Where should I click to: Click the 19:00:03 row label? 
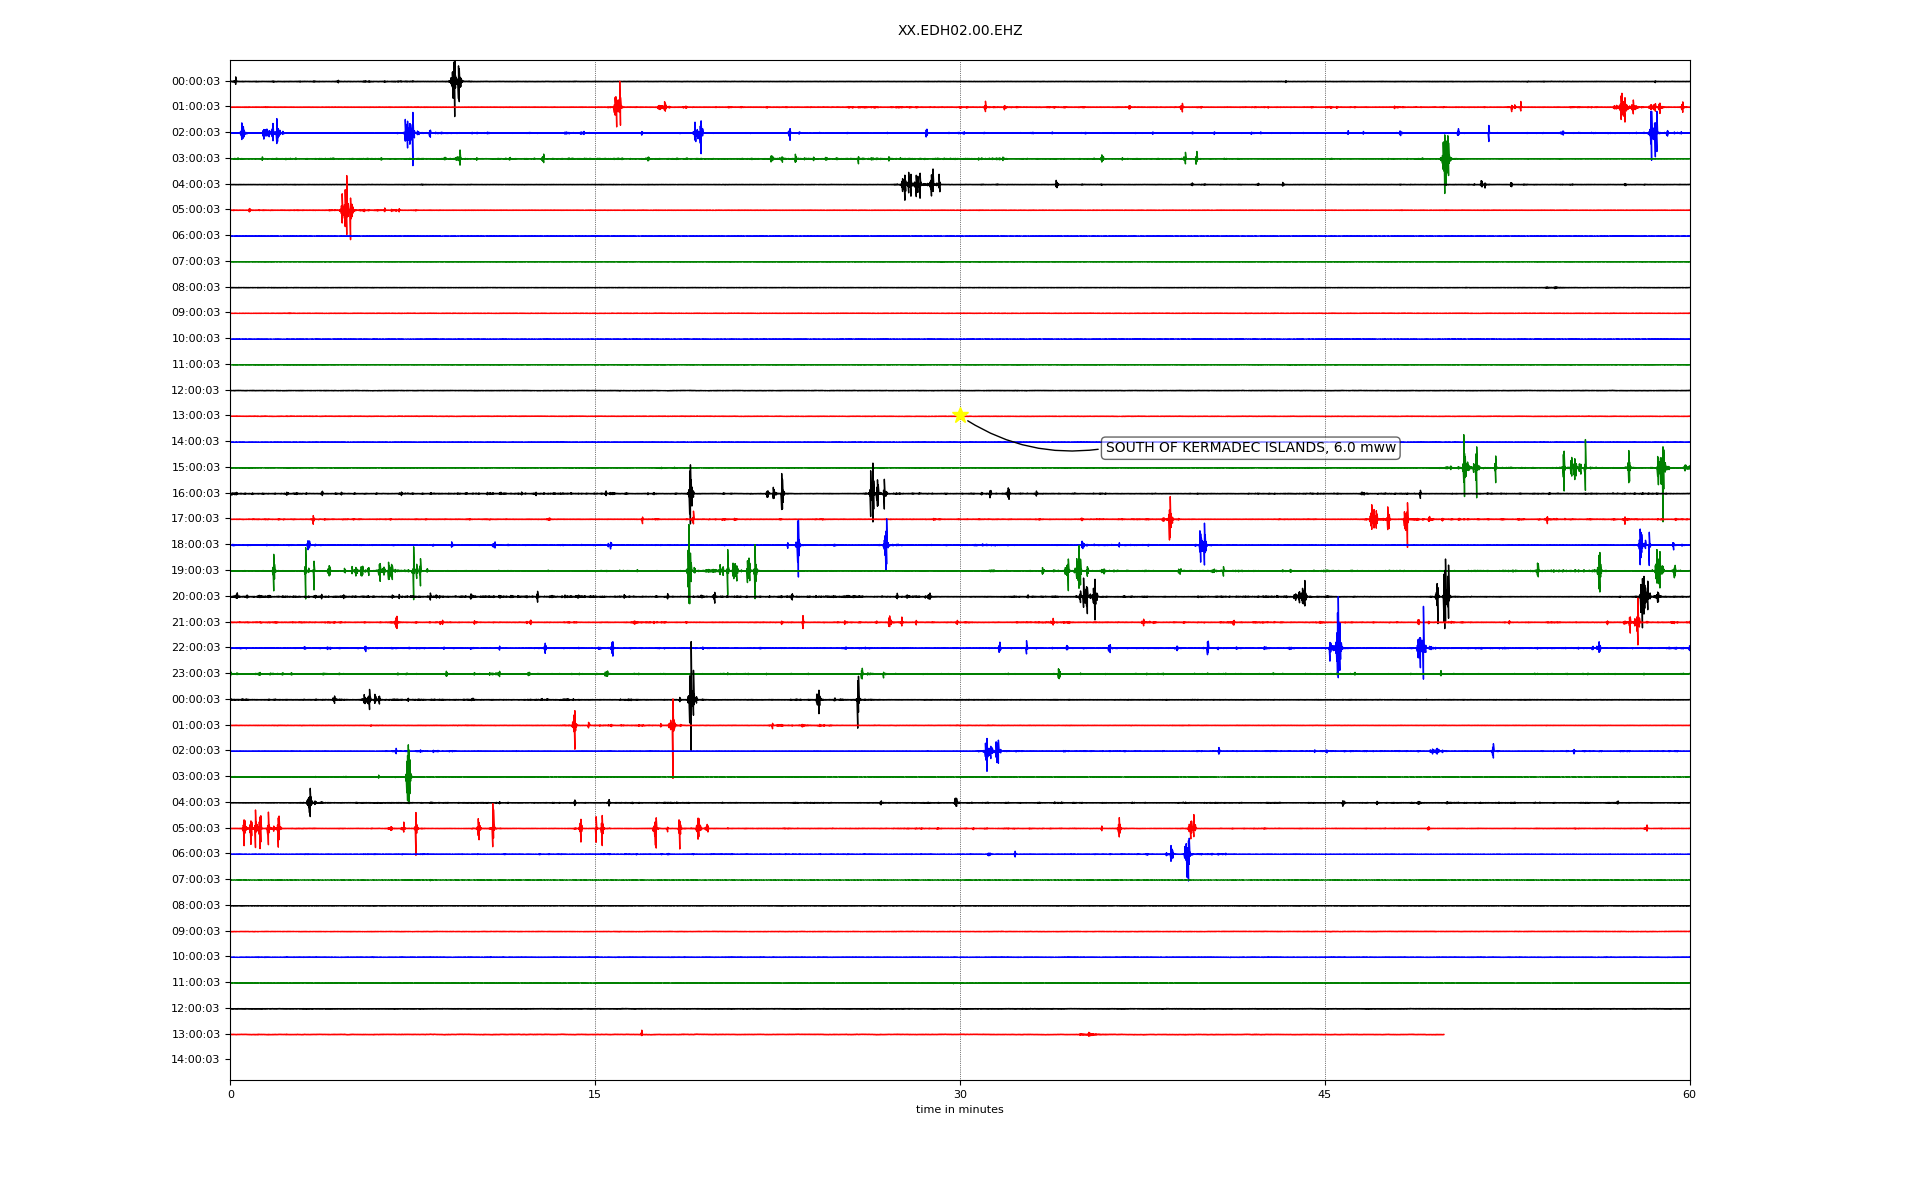pos(195,571)
